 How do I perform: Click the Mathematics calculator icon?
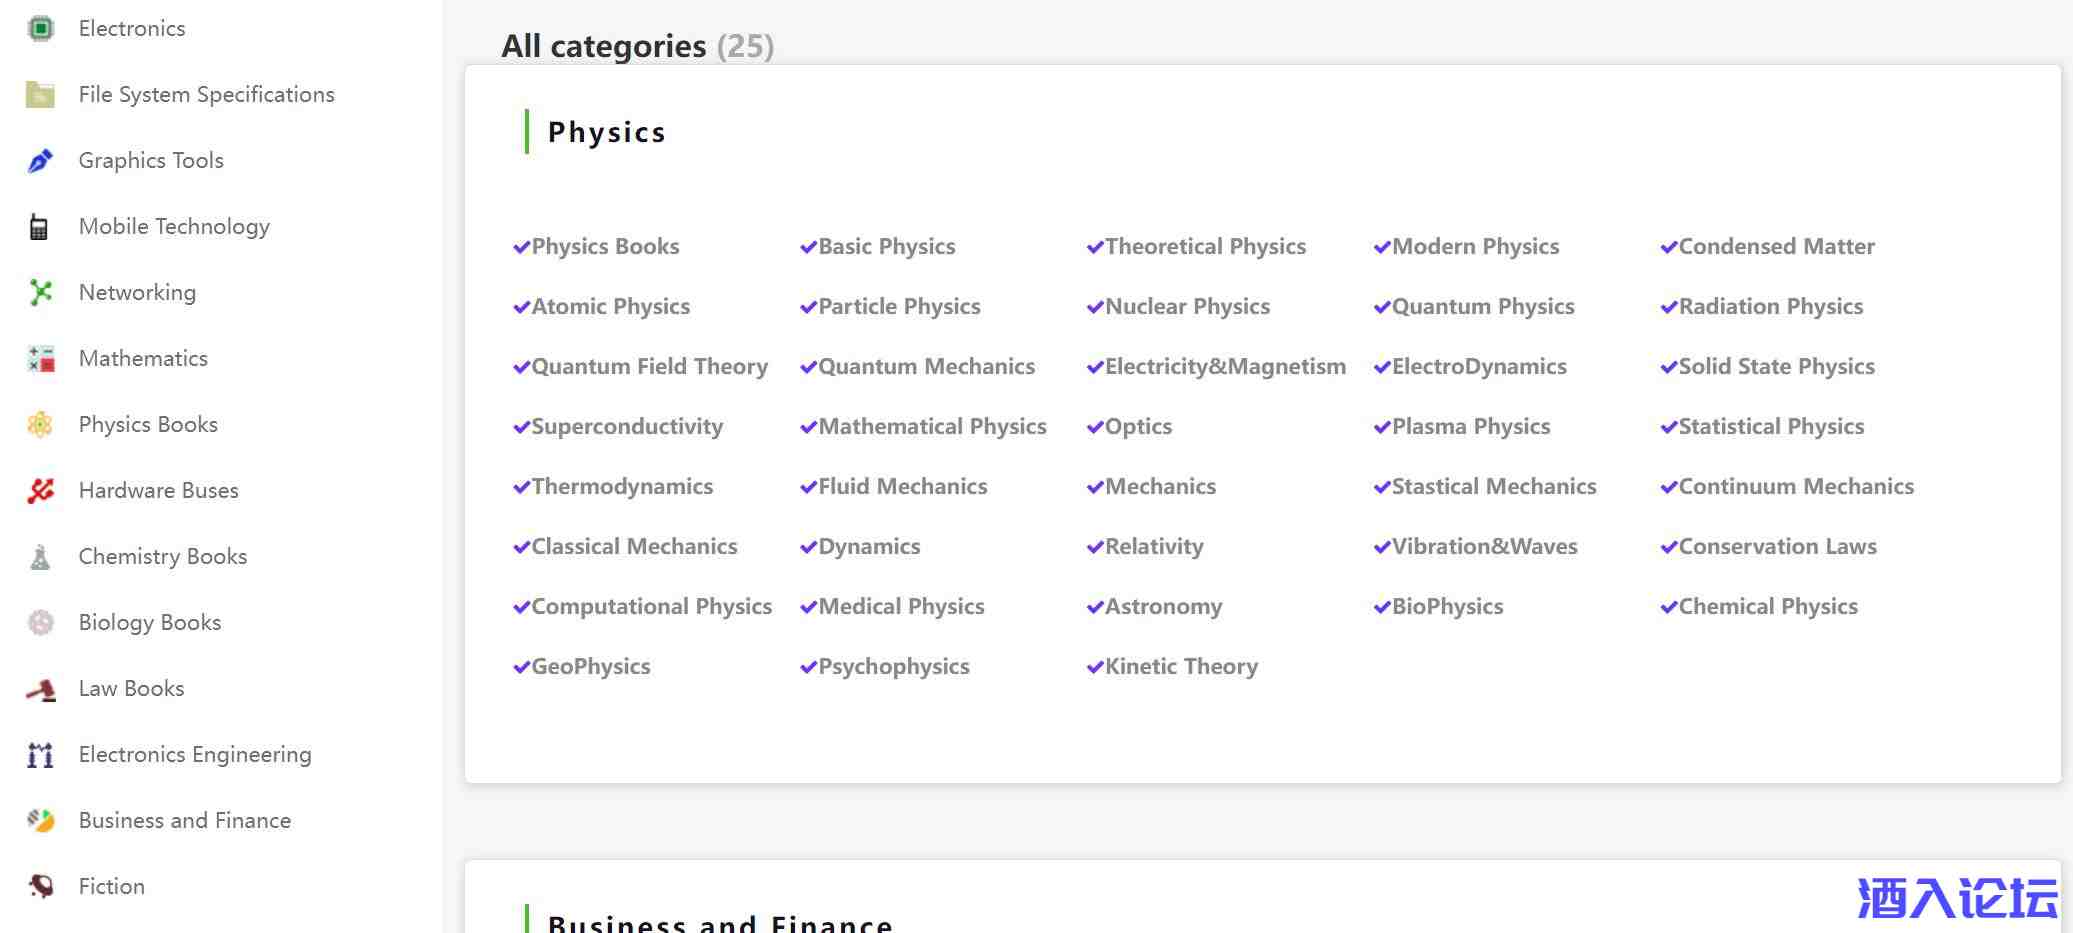40,359
